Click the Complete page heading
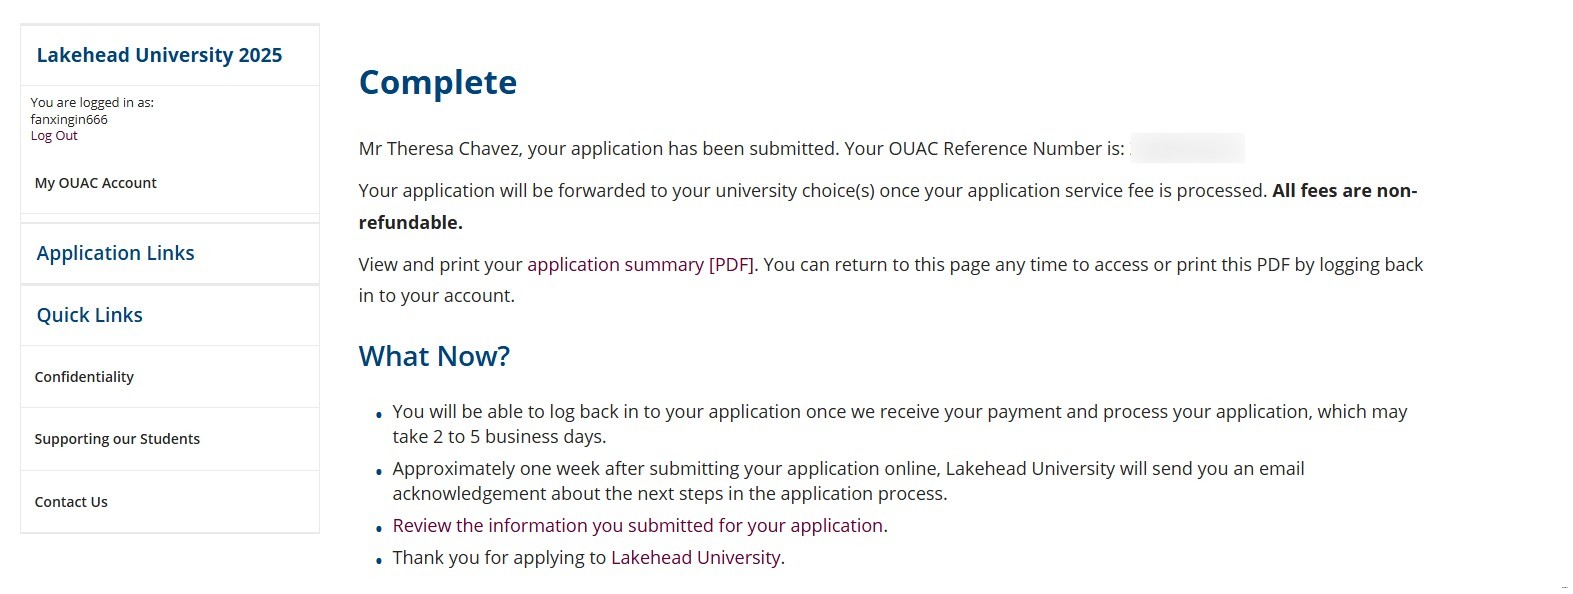 point(438,82)
